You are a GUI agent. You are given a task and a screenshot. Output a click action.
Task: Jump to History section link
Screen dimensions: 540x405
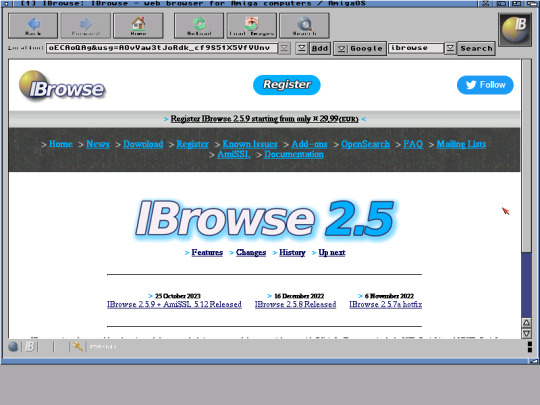292,252
